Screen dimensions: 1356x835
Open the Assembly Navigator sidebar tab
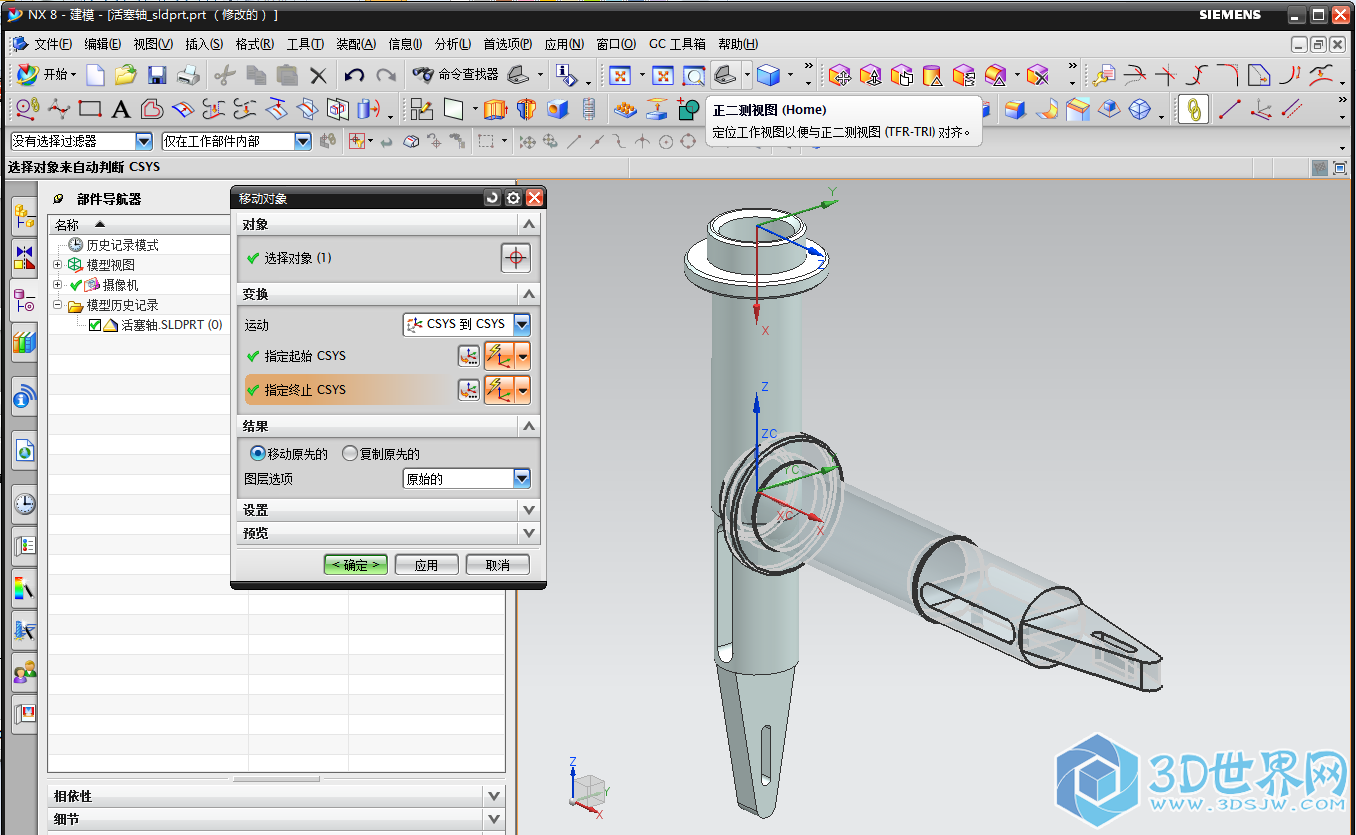(x=24, y=215)
